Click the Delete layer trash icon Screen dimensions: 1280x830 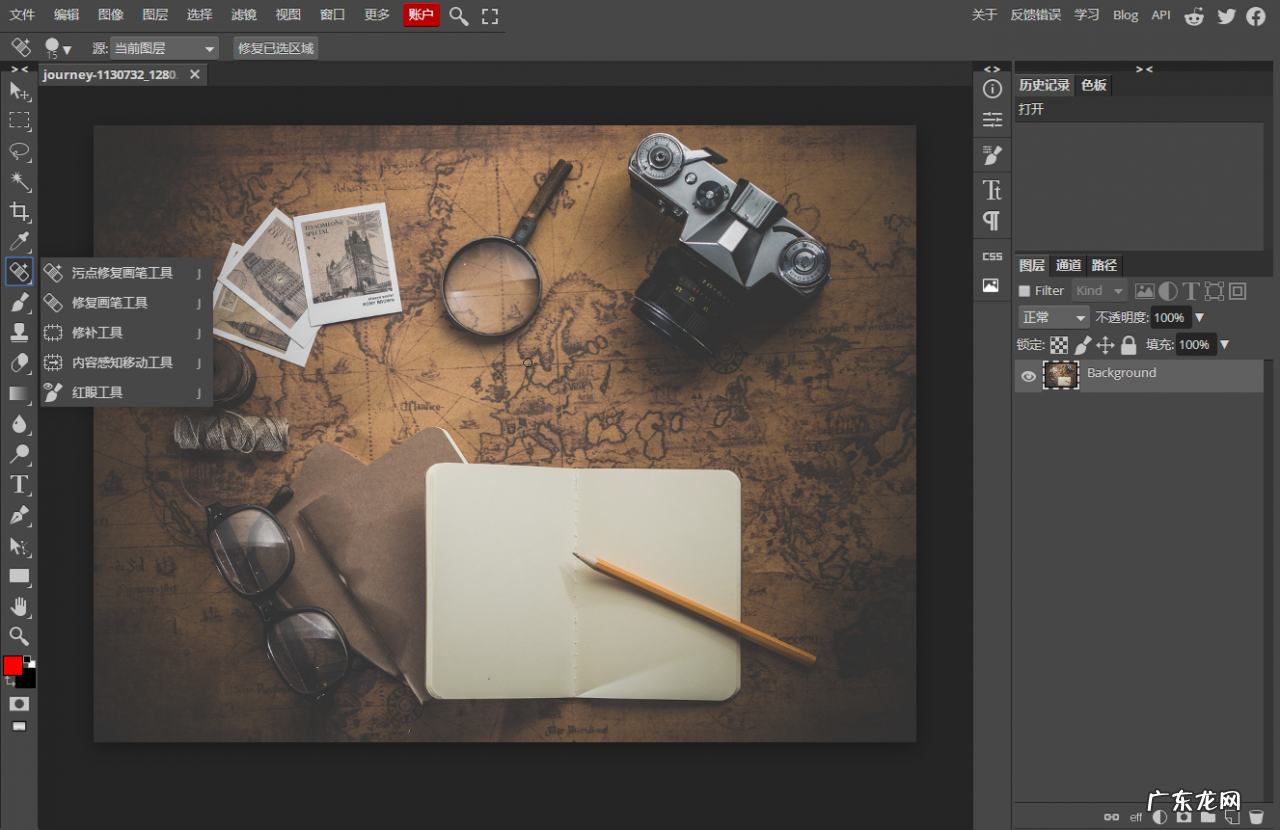(1256, 817)
